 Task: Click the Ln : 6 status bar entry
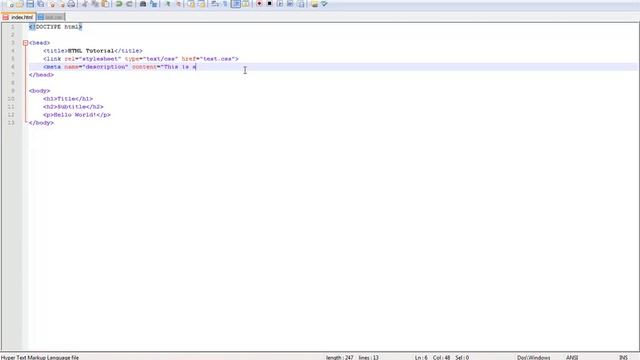tap(421, 357)
